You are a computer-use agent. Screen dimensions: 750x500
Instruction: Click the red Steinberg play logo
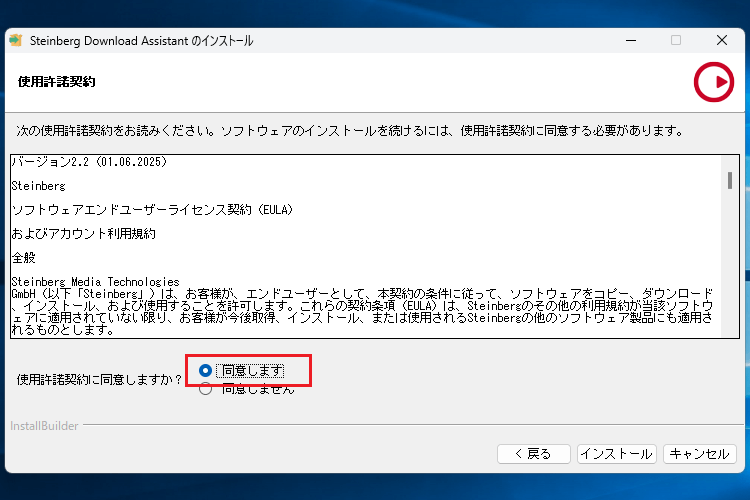coord(713,83)
